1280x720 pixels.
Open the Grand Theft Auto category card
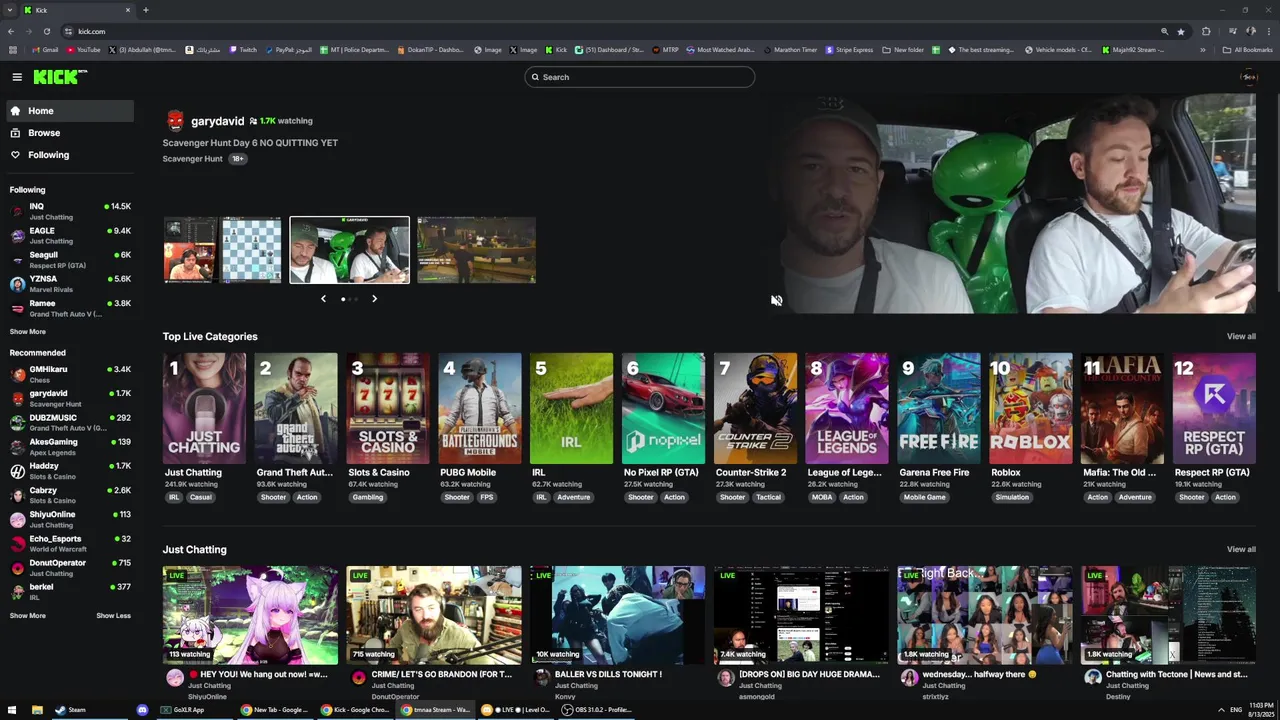tap(296, 408)
